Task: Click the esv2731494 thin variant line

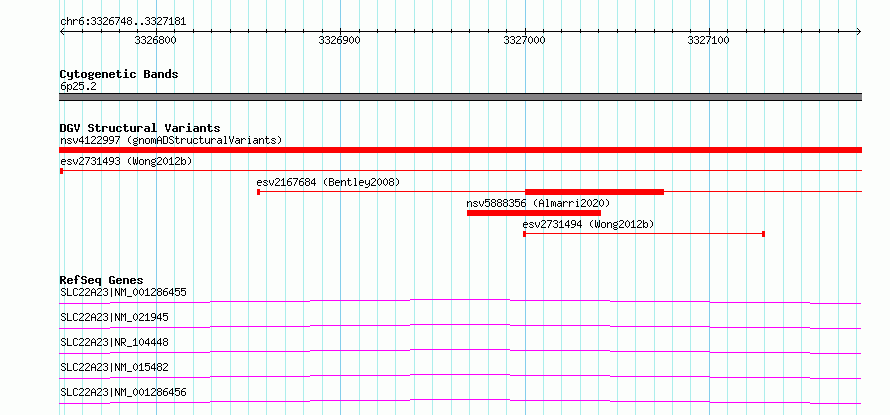Action: point(644,234)
